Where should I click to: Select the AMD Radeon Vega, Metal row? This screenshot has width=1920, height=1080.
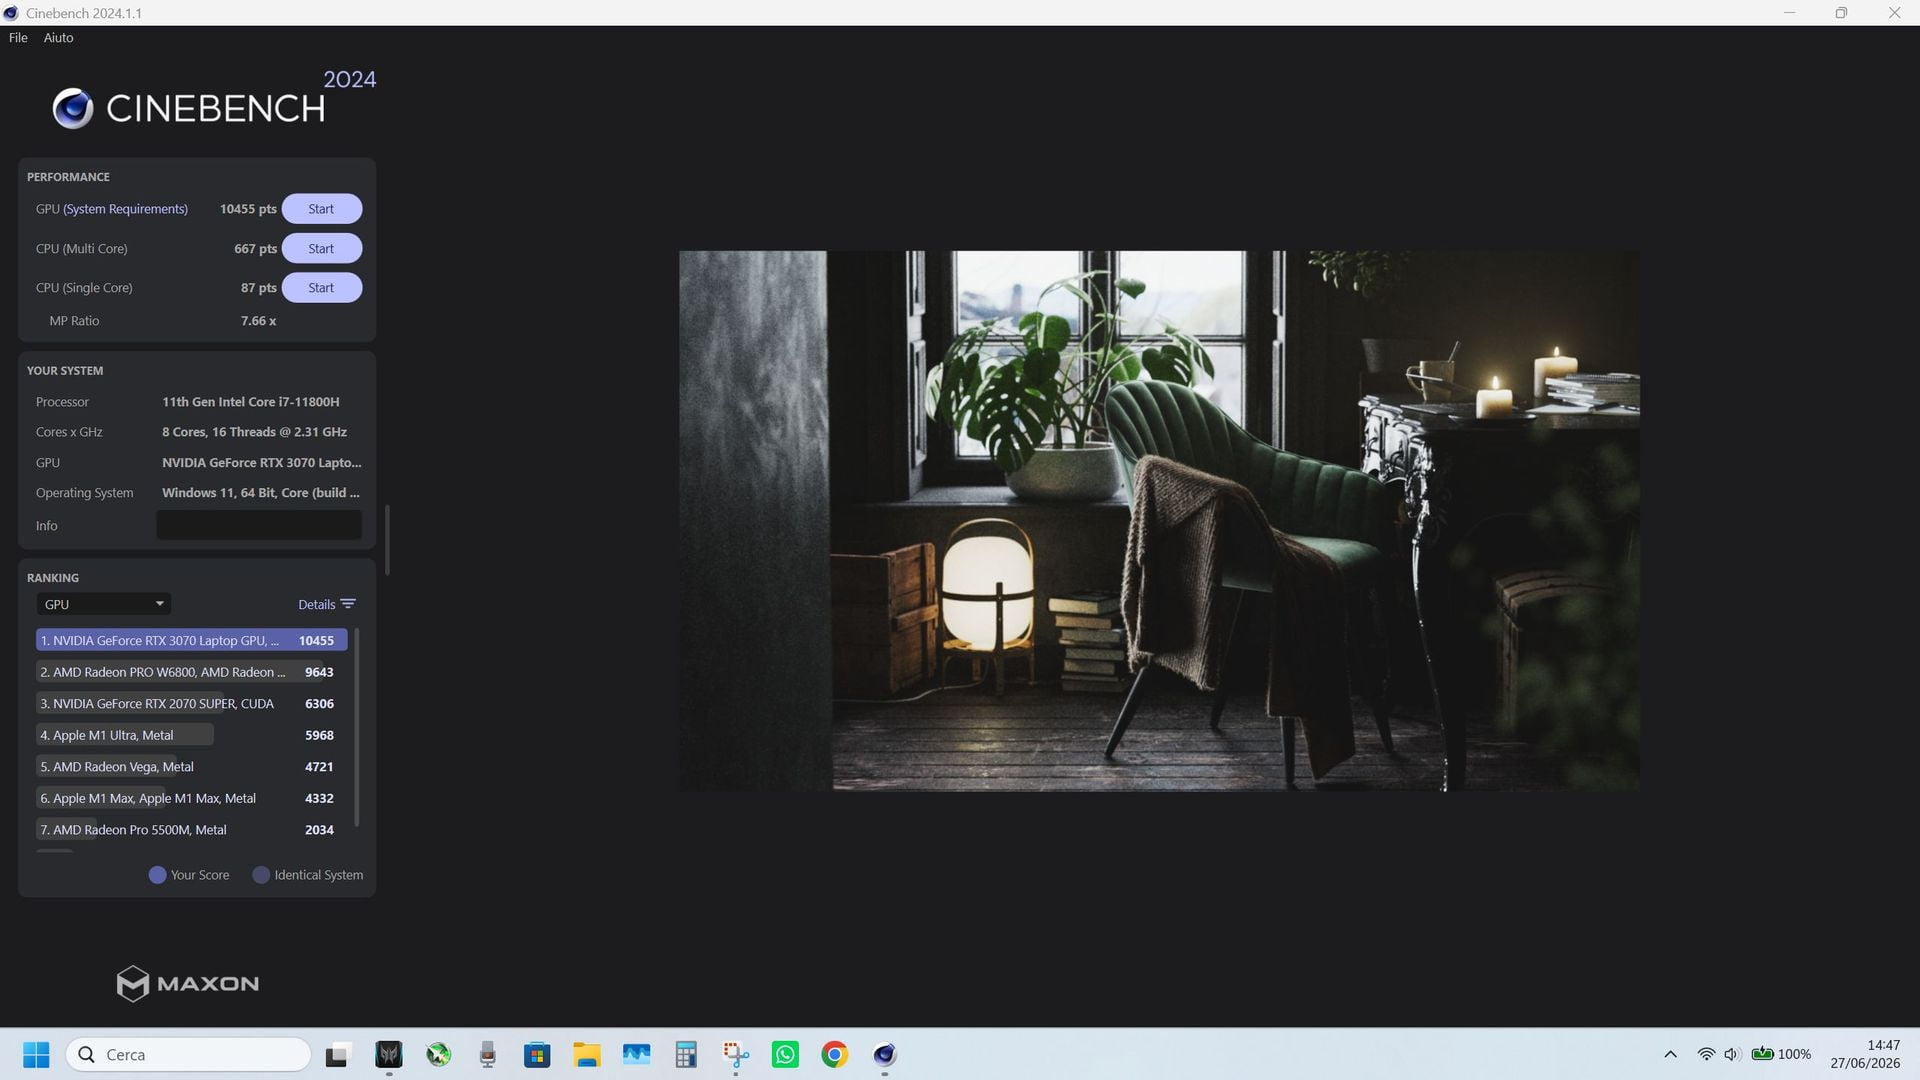click(191, 767)
